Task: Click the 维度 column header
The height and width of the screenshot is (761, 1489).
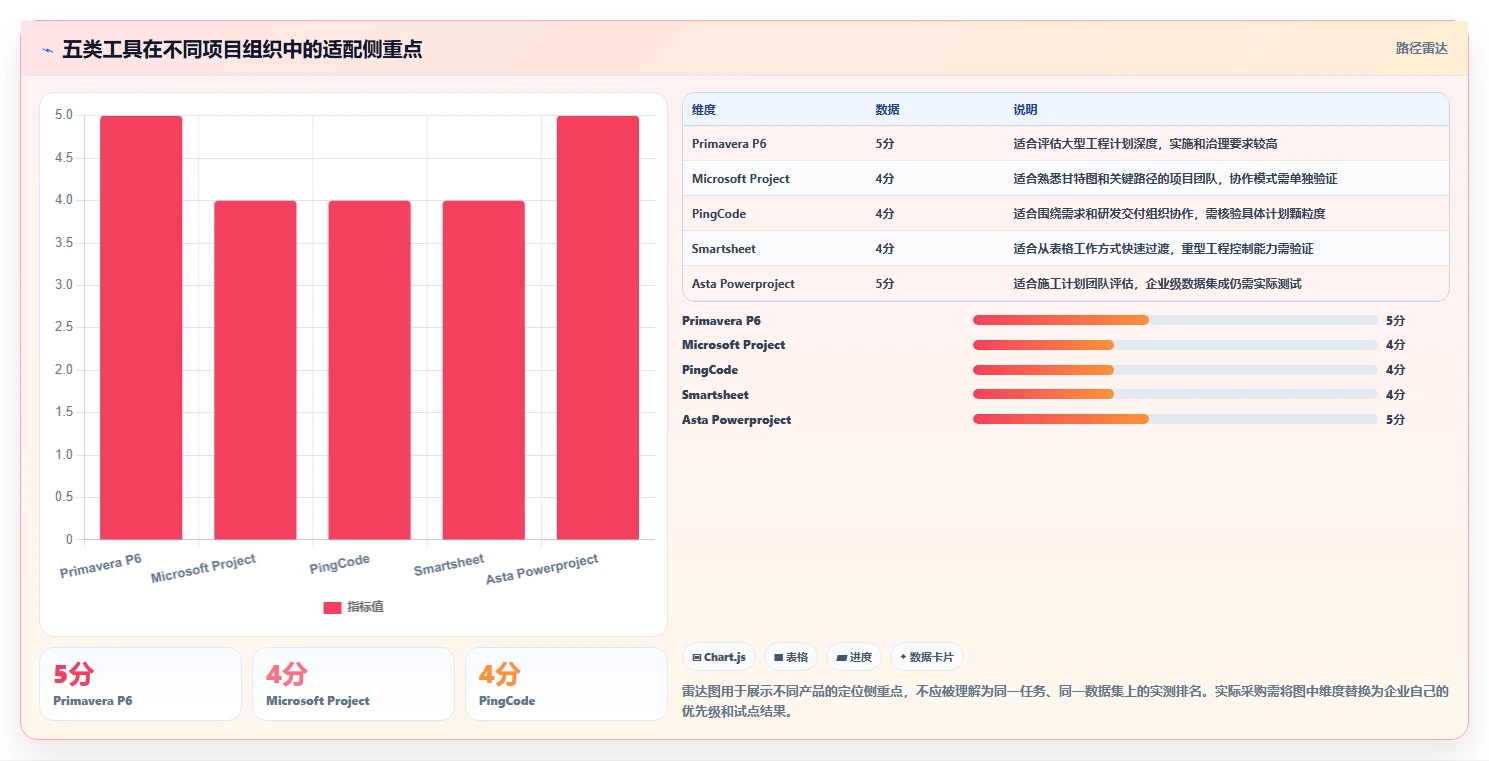Action: click(x=704, y=110)
